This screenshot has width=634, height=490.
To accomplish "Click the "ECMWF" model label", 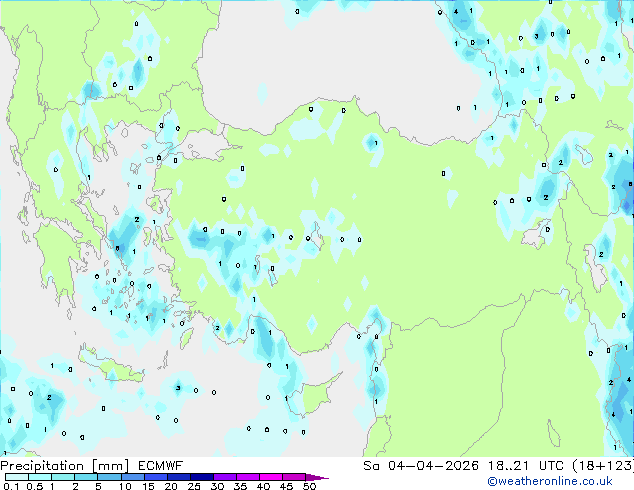I will click(161, 466).
